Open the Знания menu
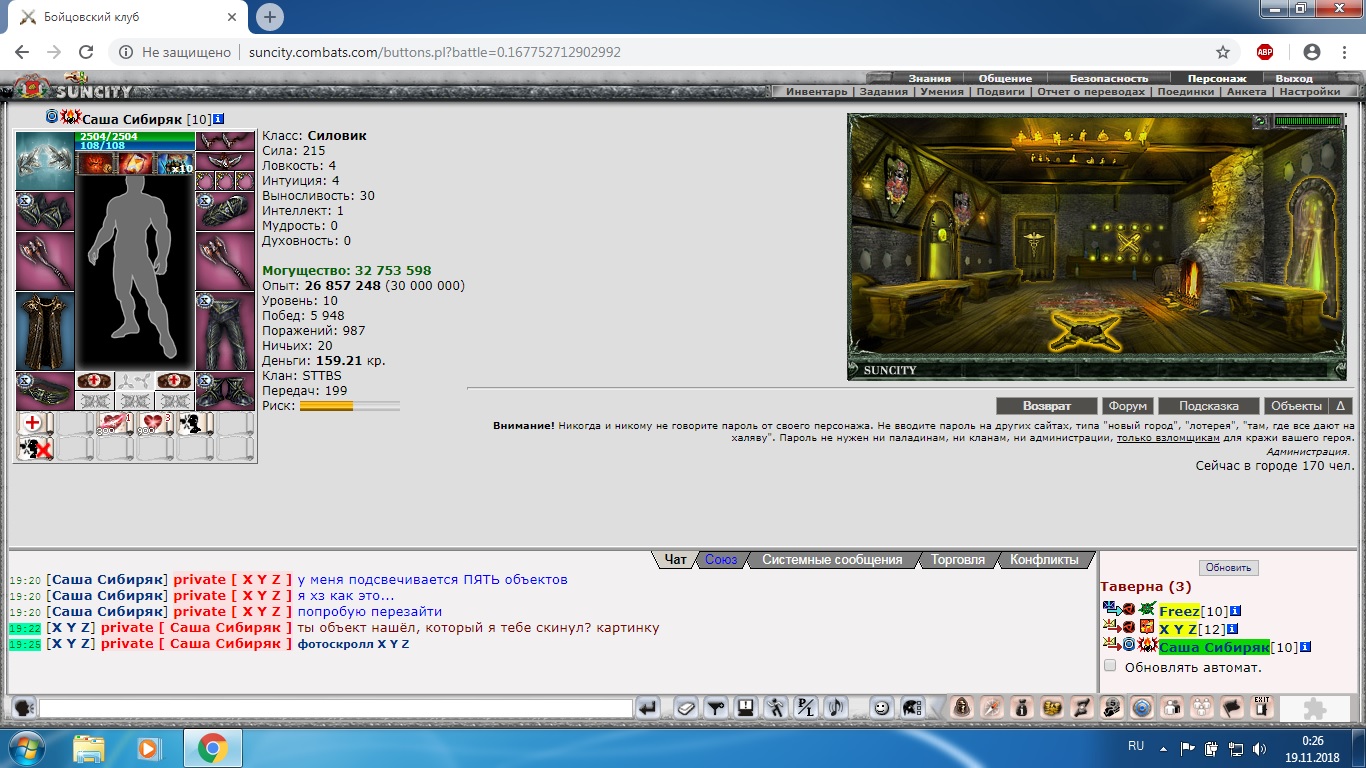This screenshot has height=768, width=1366. click(930, 78)
